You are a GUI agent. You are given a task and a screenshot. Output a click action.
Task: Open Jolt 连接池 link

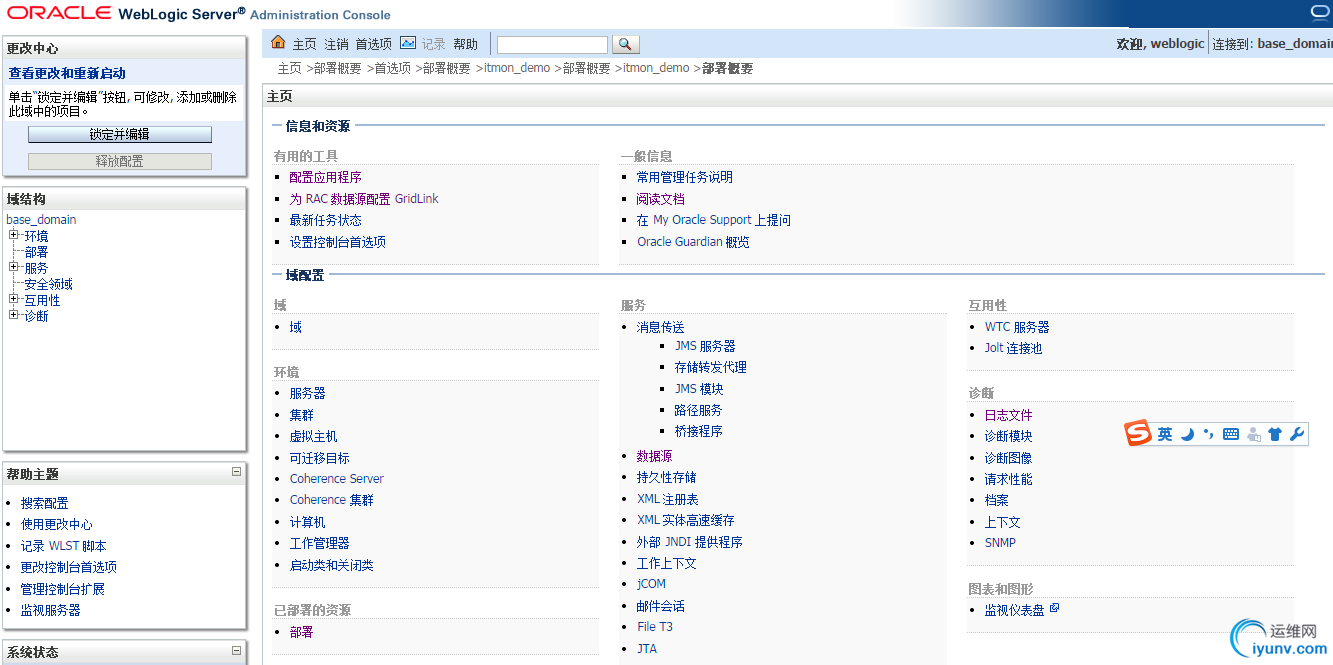tap(1013, 348)
